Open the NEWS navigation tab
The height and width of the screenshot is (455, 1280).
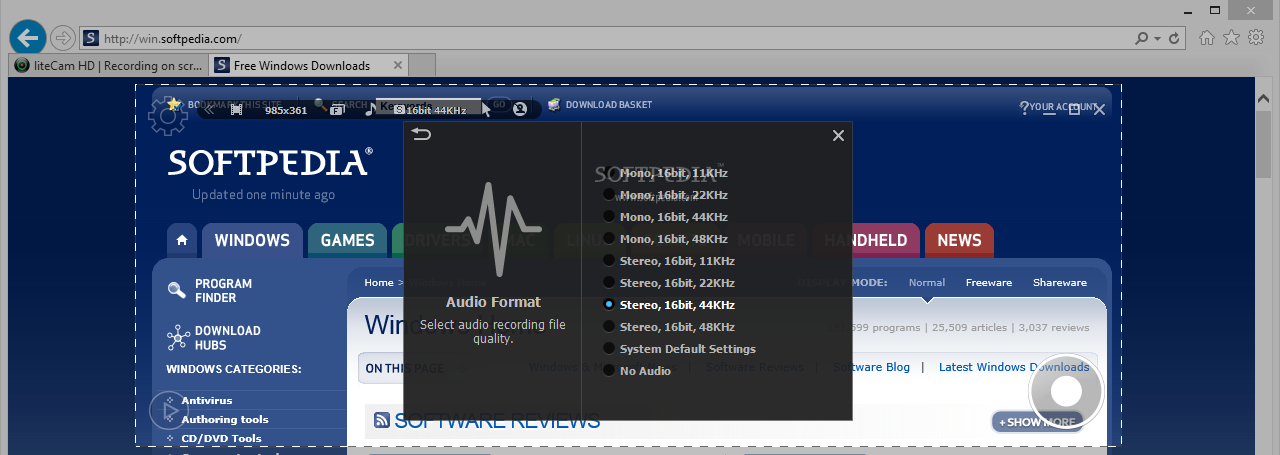point(959,240)
